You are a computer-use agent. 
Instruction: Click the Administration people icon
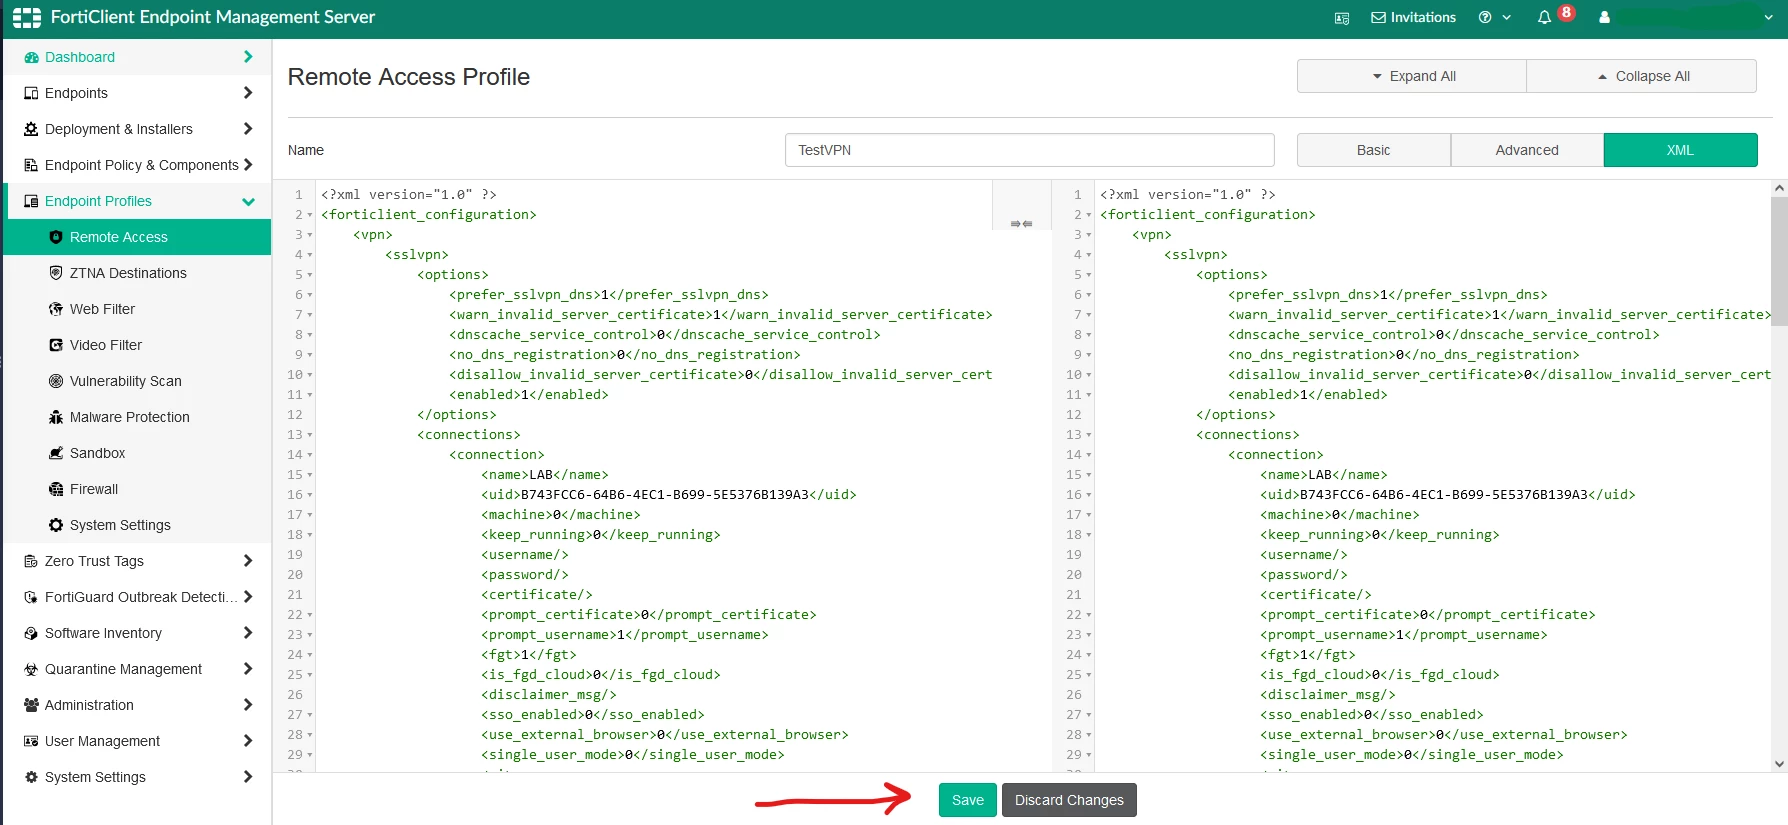click(31, 706)
